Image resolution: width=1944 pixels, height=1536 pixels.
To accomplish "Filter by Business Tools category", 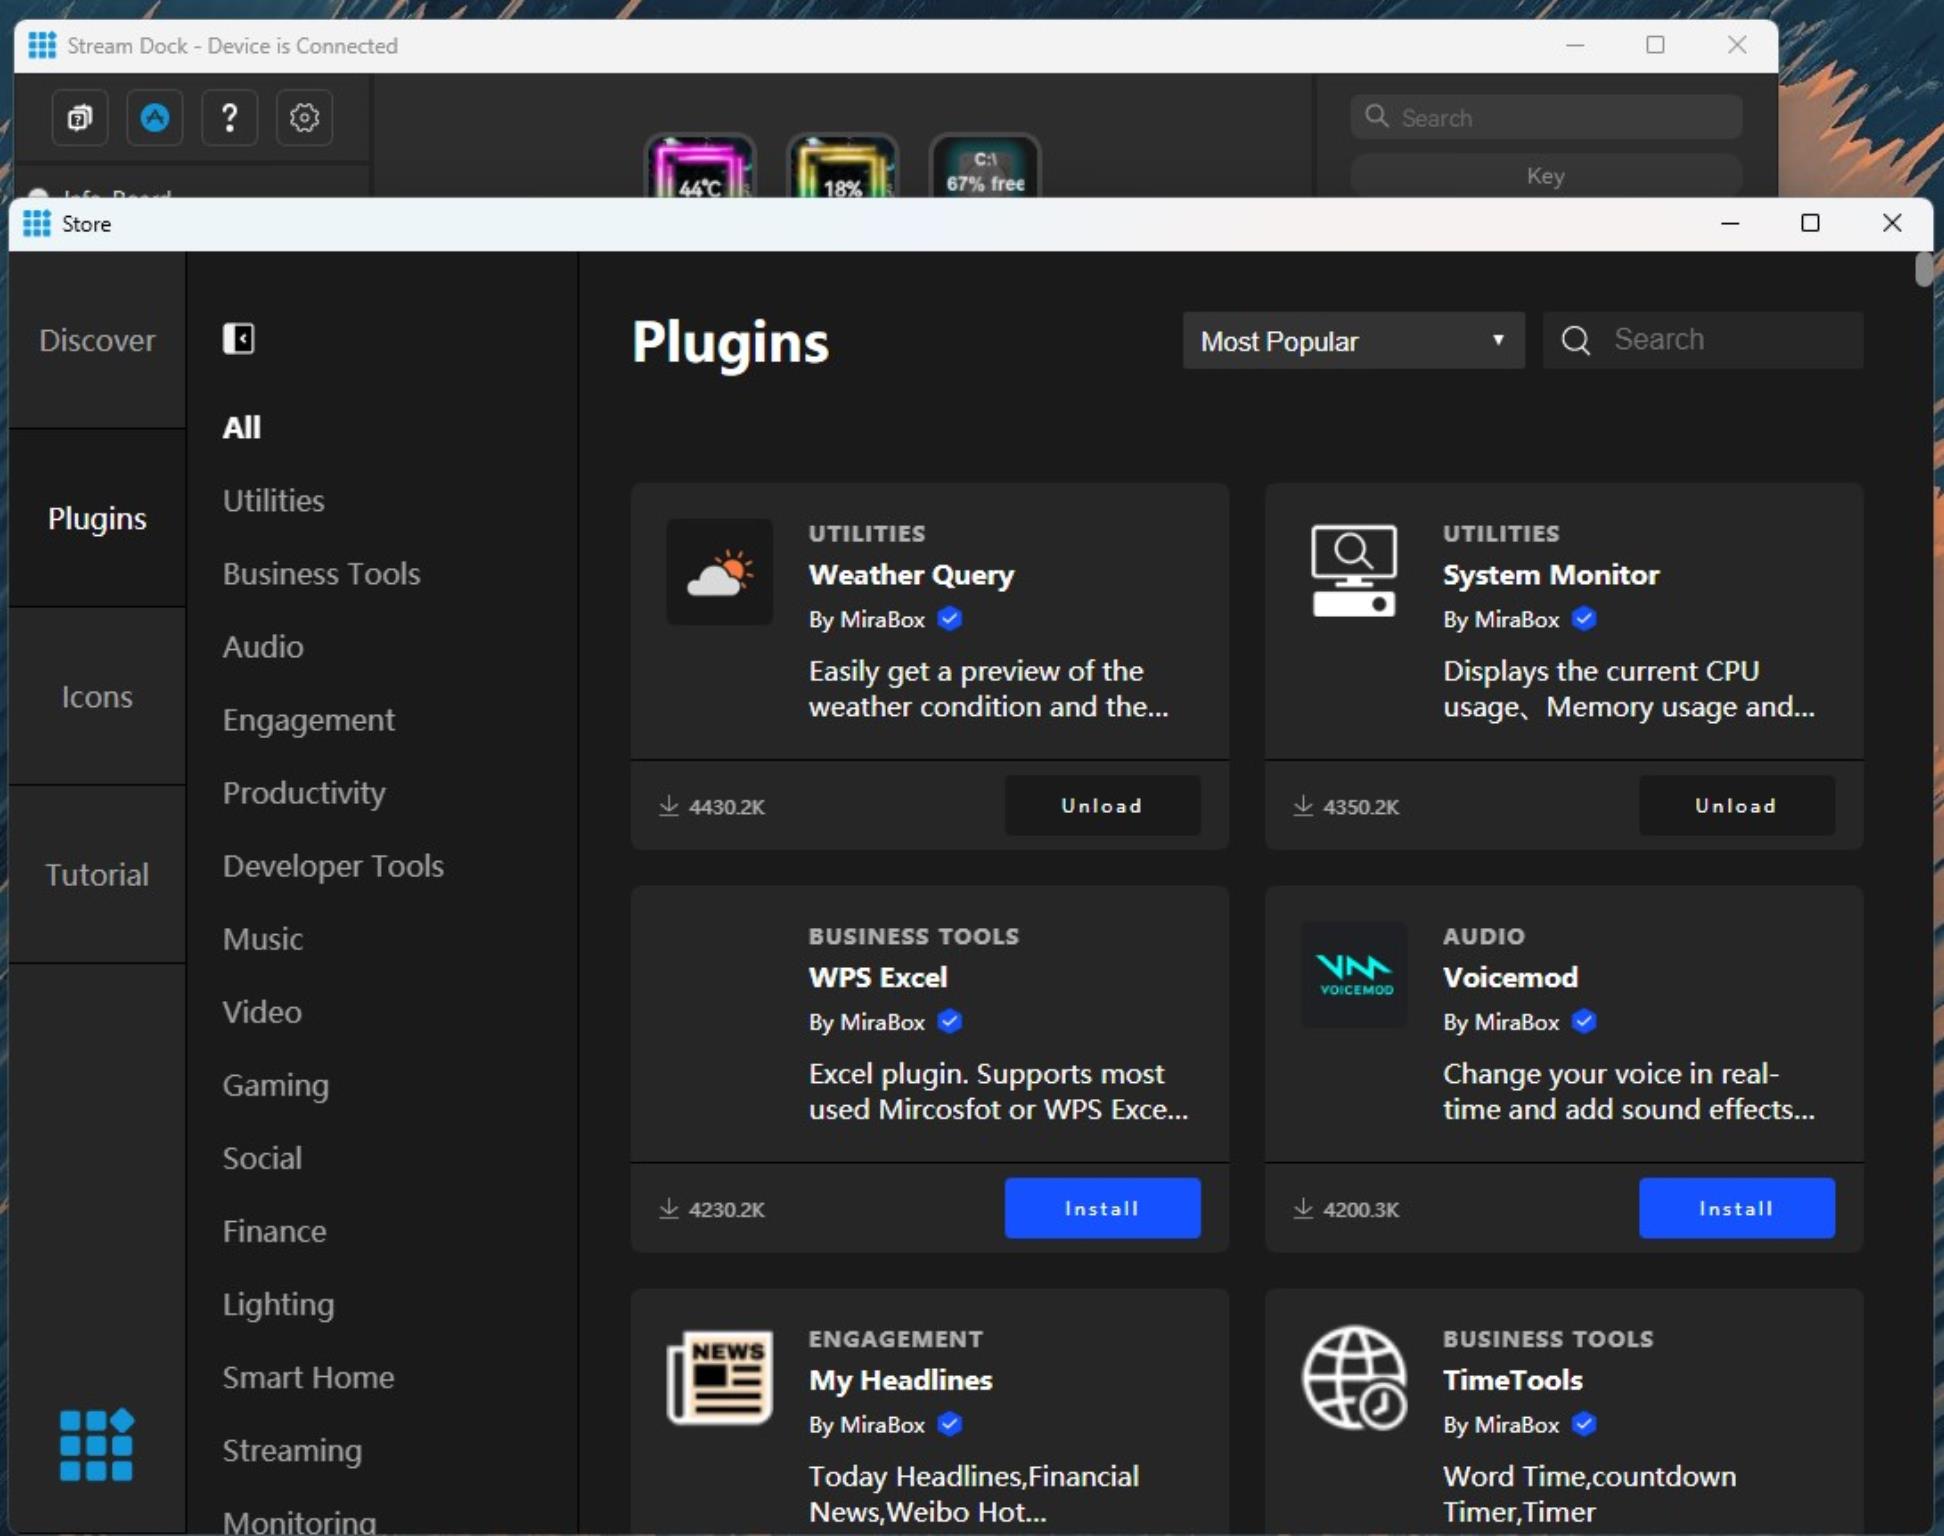I will tap(321, 573).
